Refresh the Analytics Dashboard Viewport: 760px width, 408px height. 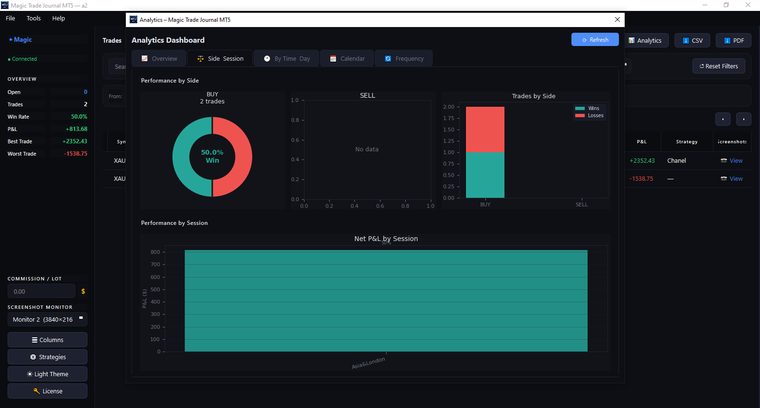coord(595,40)
